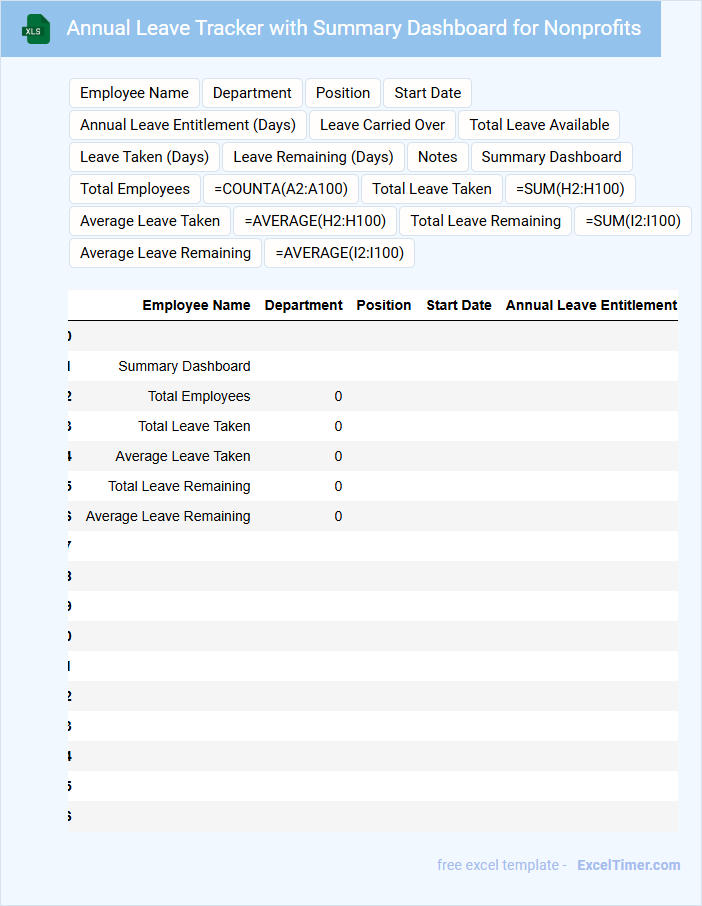Select the Total Leave Taken tag
702x906 pixels.
(432, 189)
